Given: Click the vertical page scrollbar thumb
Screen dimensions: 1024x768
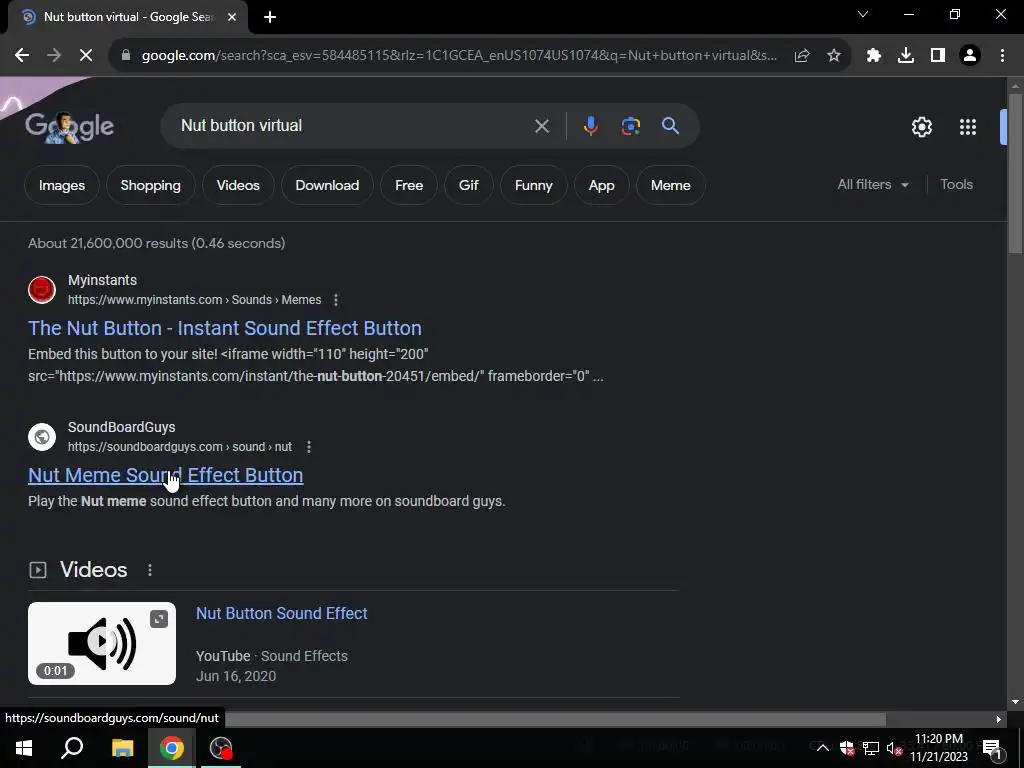Looking at the screenshot, I should [1015, 172].
